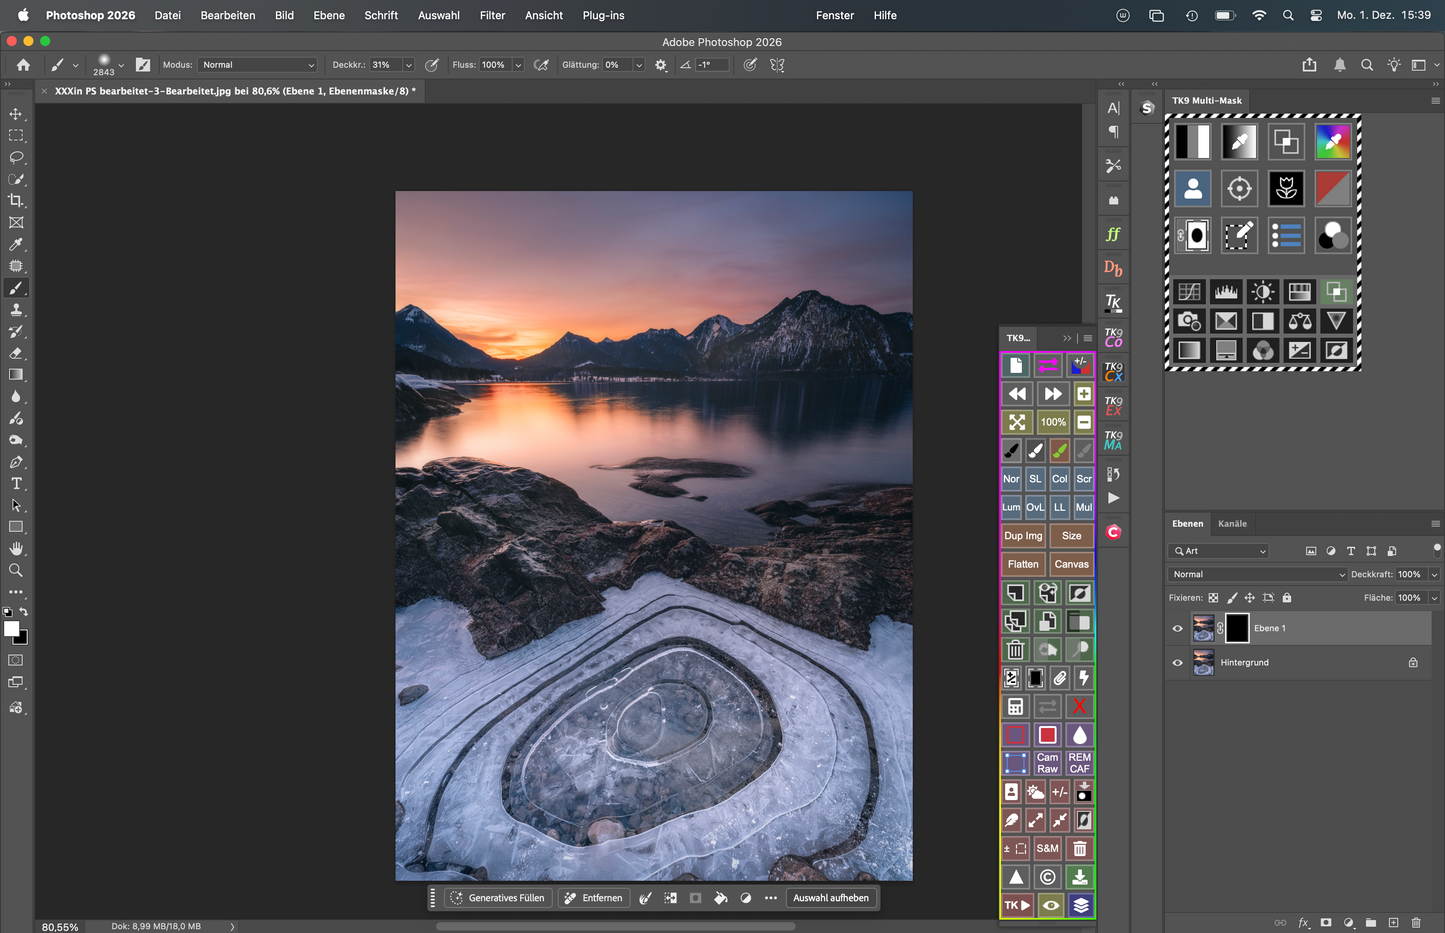Select the Ebene 1 layer mask thumbnail
Image resolution: width=1445 pixels, height=933 pixels.
coord(1237,628)
